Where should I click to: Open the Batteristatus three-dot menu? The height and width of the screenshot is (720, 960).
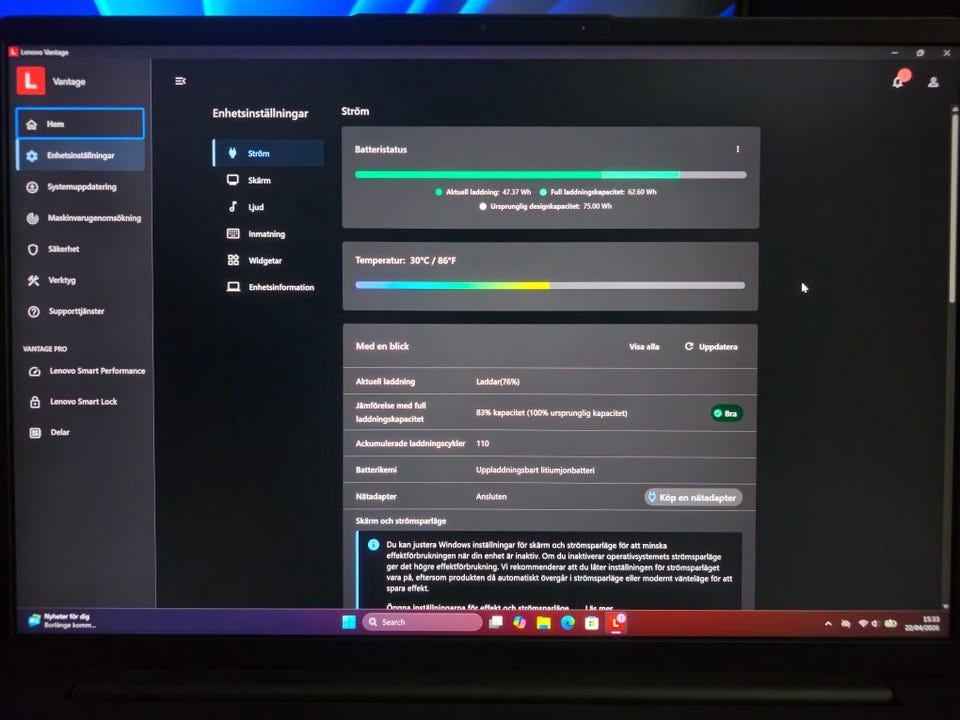(x=738, y=149)
